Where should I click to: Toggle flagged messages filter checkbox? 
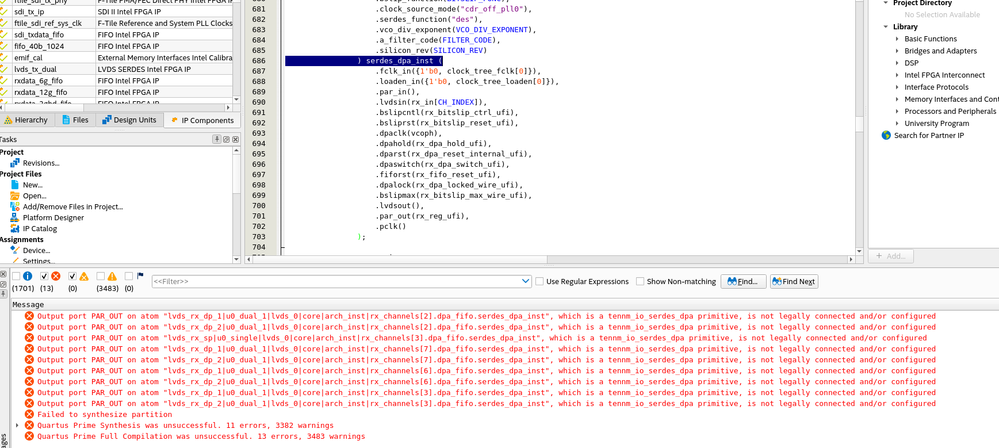coord(129,277)
